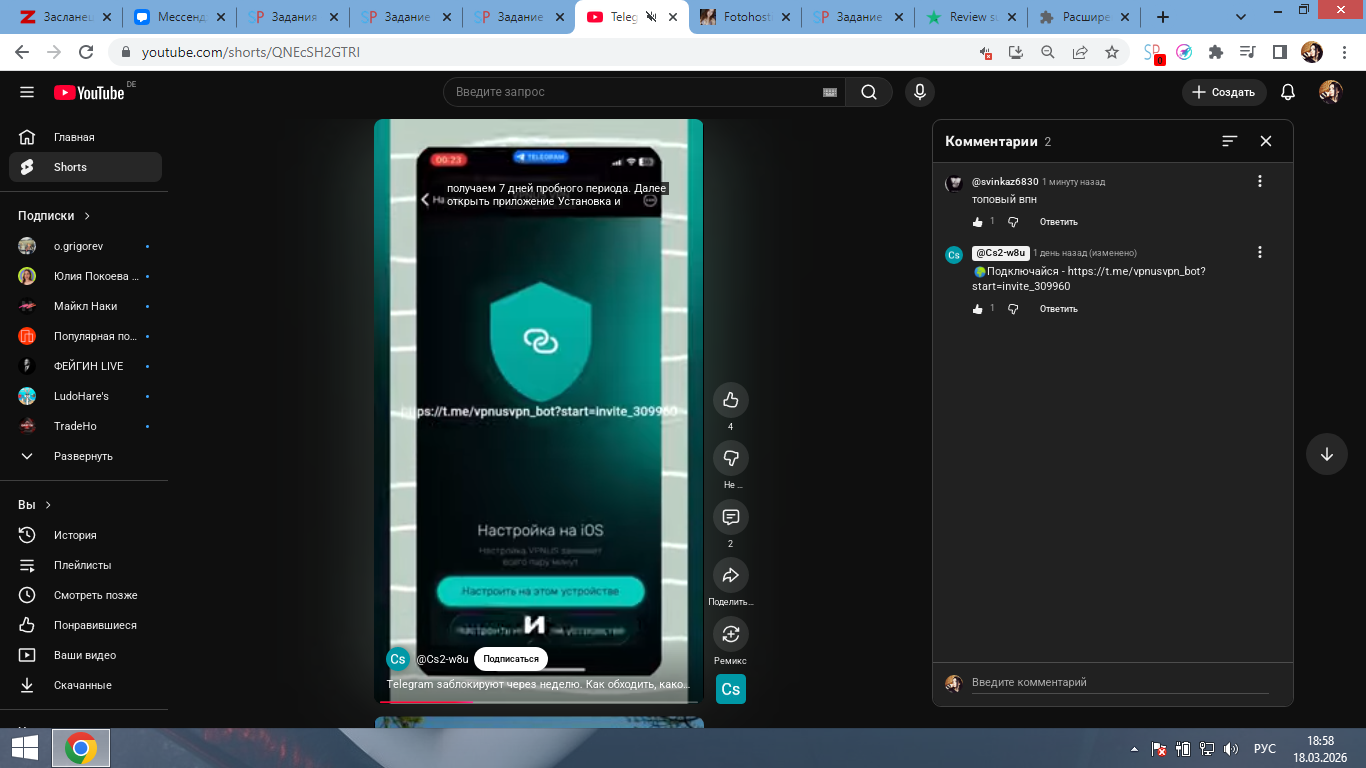Viewport: 1366px width, 768px height.
Task: Dislike the Short with thumbs down
Action: [731, 458]
